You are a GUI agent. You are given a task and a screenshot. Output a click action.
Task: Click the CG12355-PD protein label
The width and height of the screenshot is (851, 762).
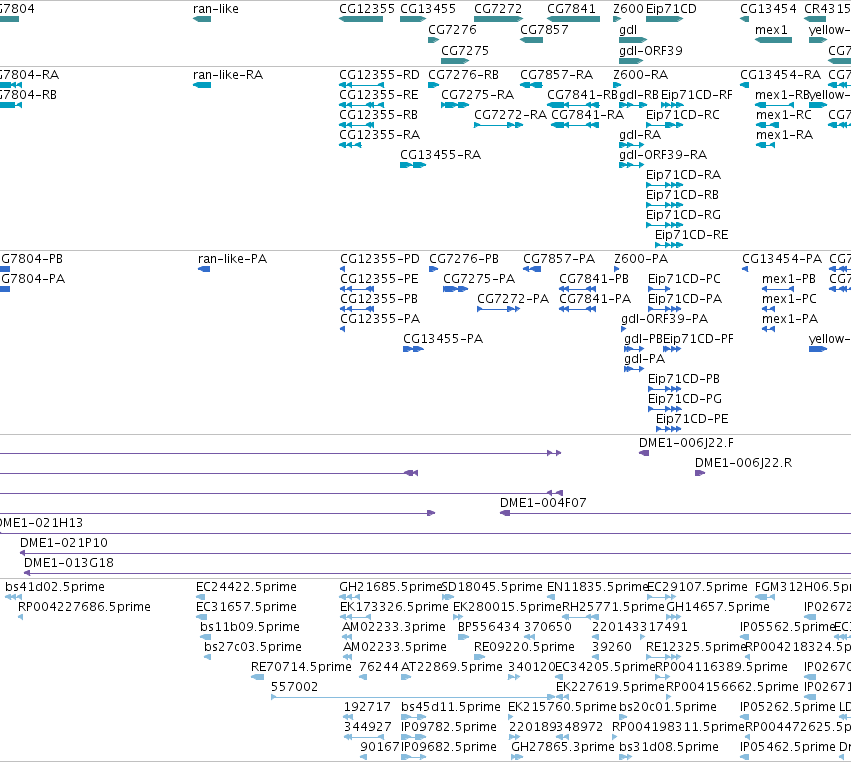380,259
